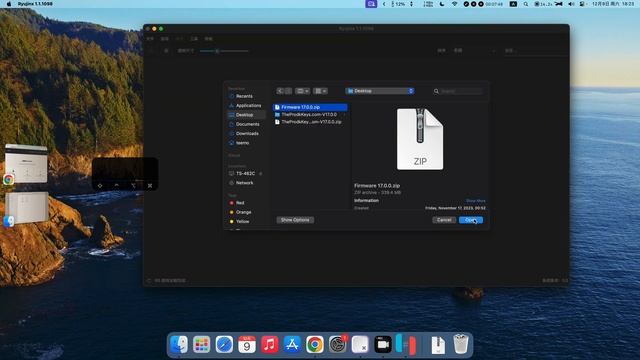Viewport: 640px width, 360px height.
Task: Click the Show Options button
Action: (x=295, y=220)
